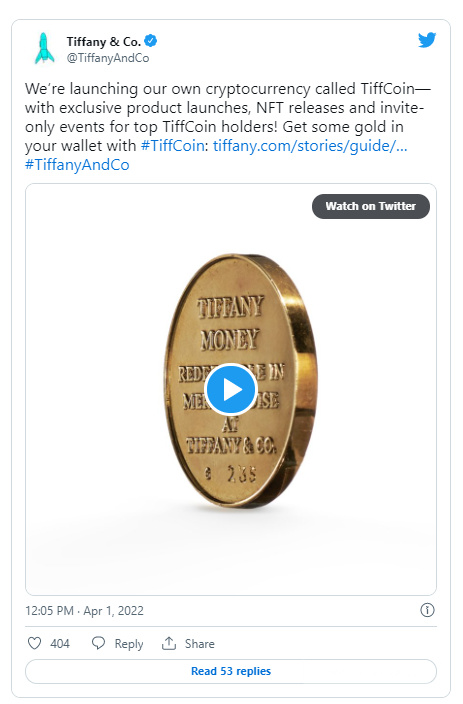This screenshot has height=704, width=463.
Task: Play the TiffCoin video
Action: click(x=231, y=389)
